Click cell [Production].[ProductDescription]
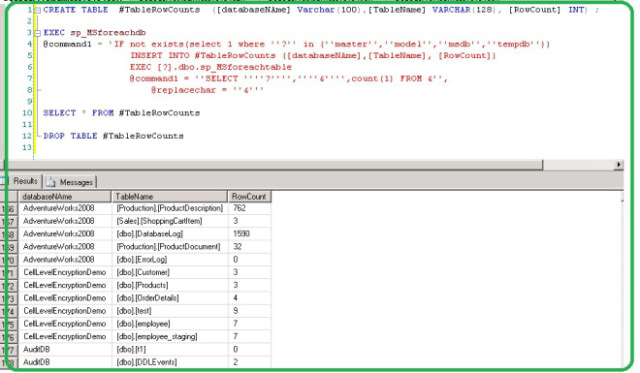The height and width of the screenshot is (373, 640). [x=169, y=208]
